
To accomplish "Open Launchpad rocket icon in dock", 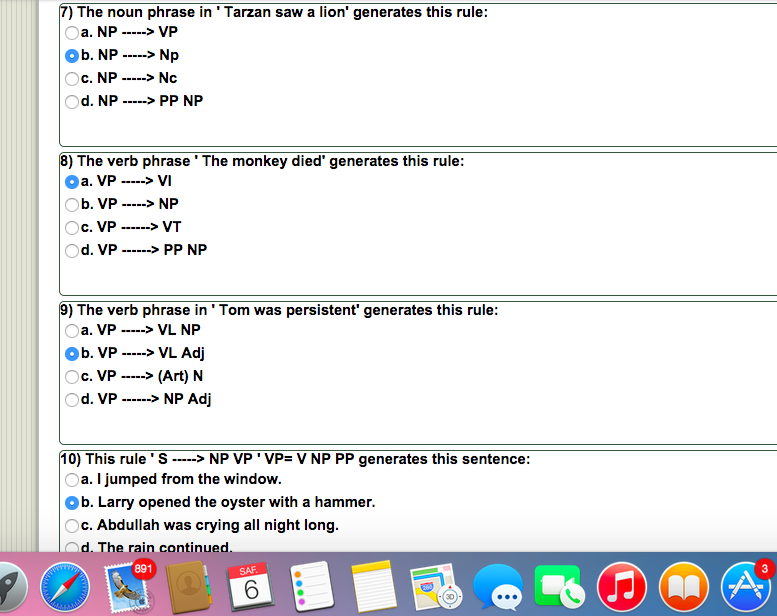I will (10, 585).
